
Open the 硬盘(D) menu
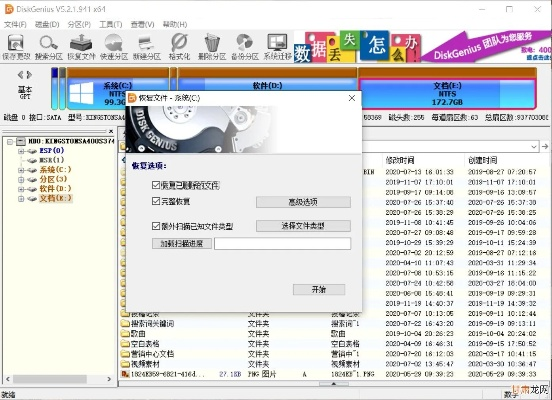[47, 24]
